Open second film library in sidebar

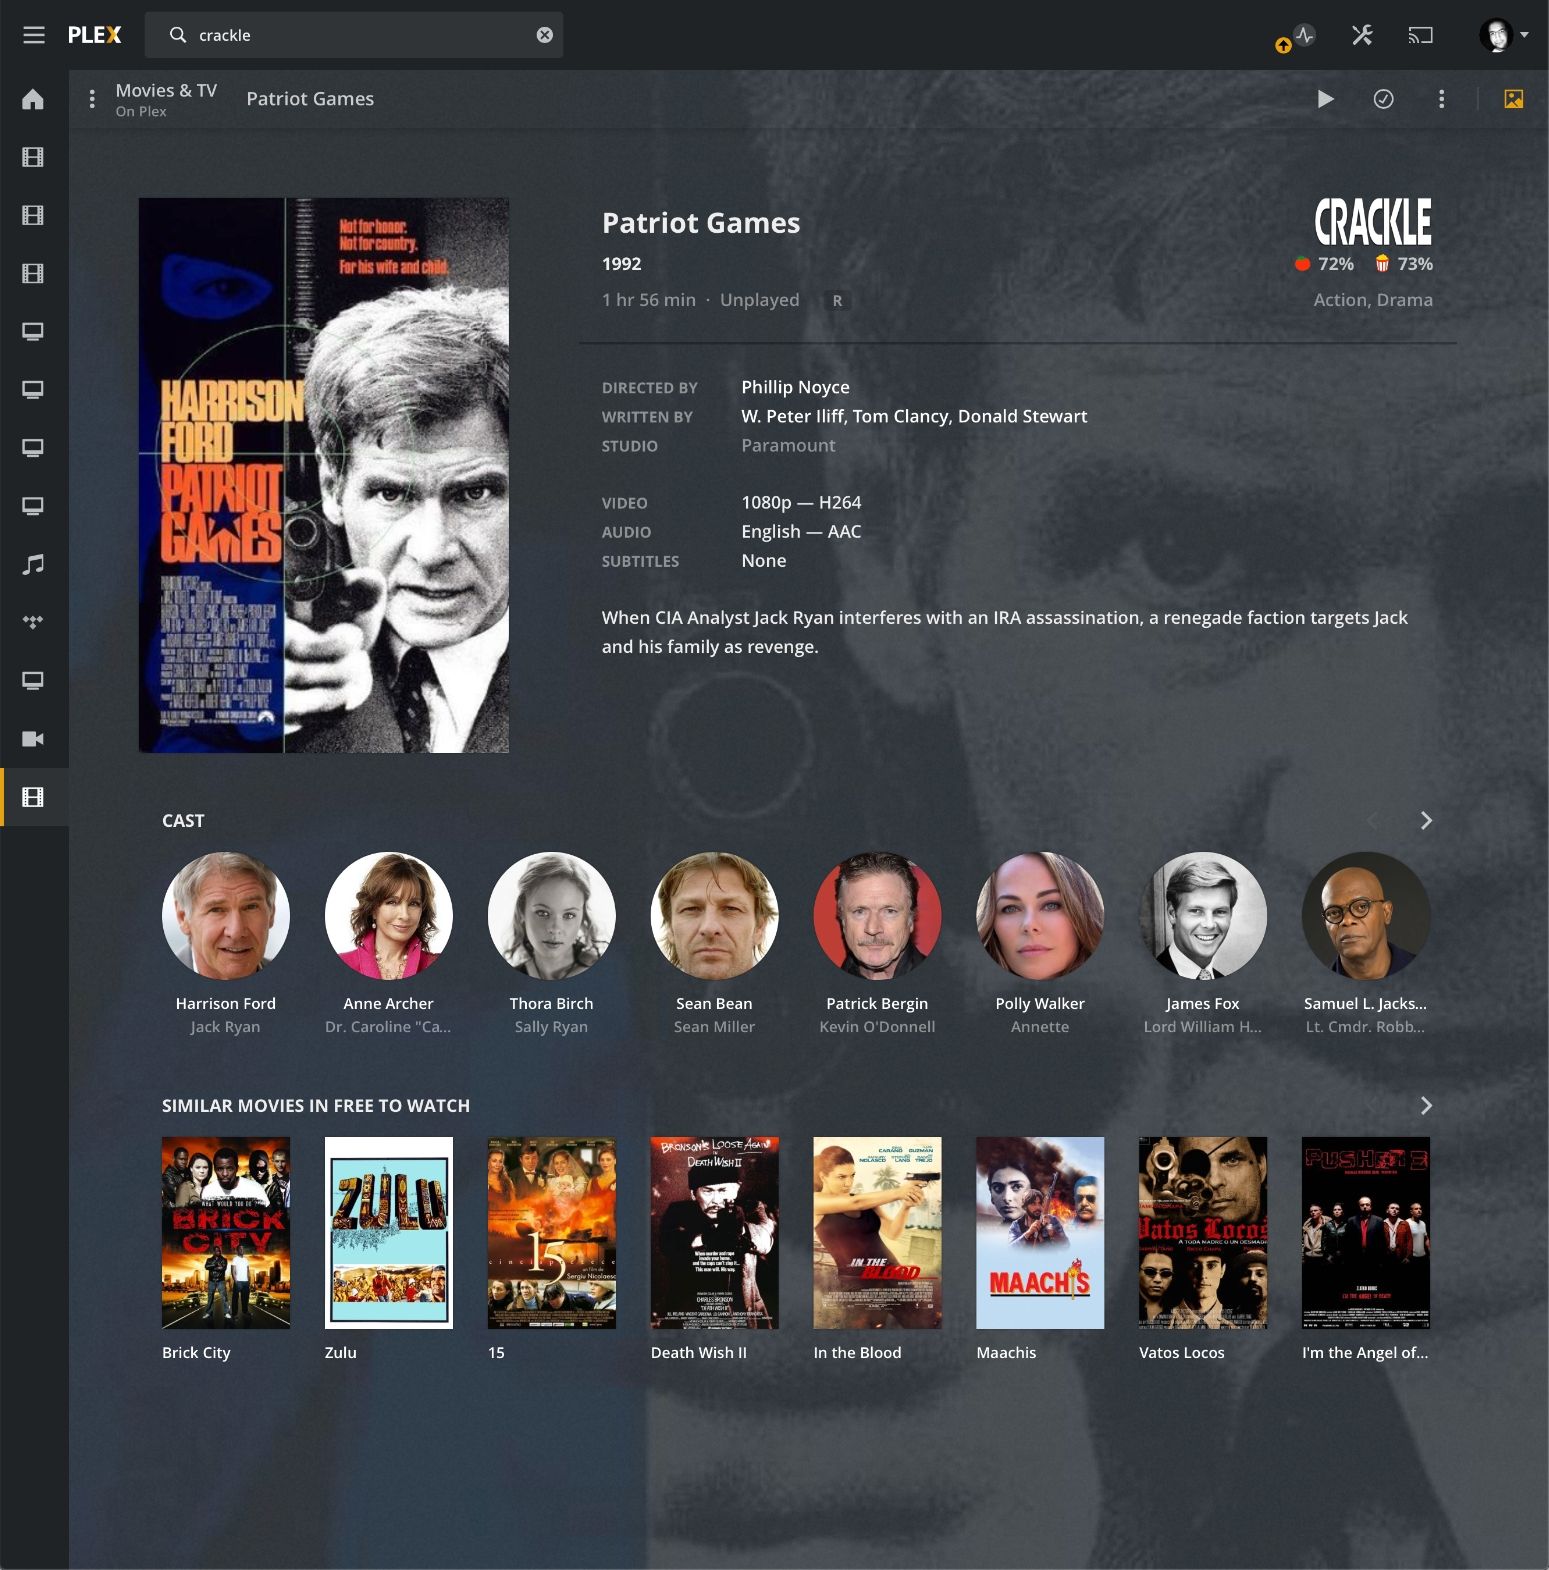click(34, 215)
